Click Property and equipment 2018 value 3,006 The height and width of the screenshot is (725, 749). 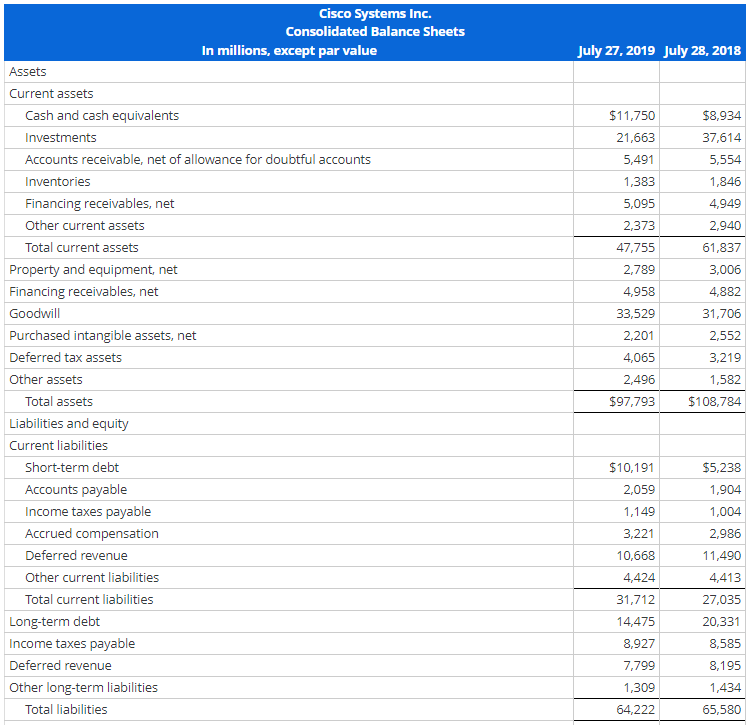725,269
